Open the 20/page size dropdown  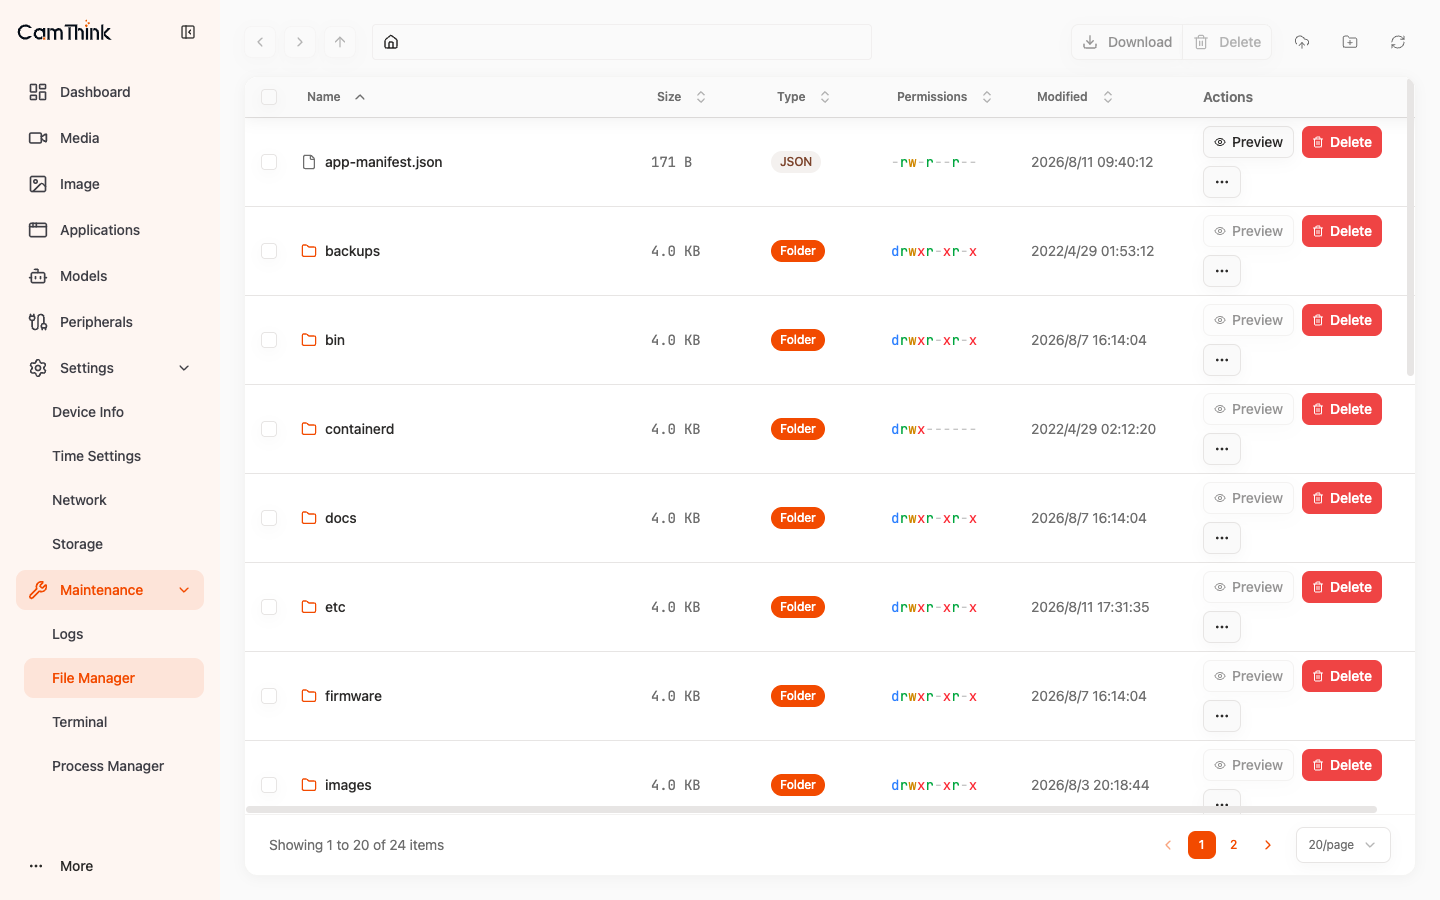coord(1342,845)
